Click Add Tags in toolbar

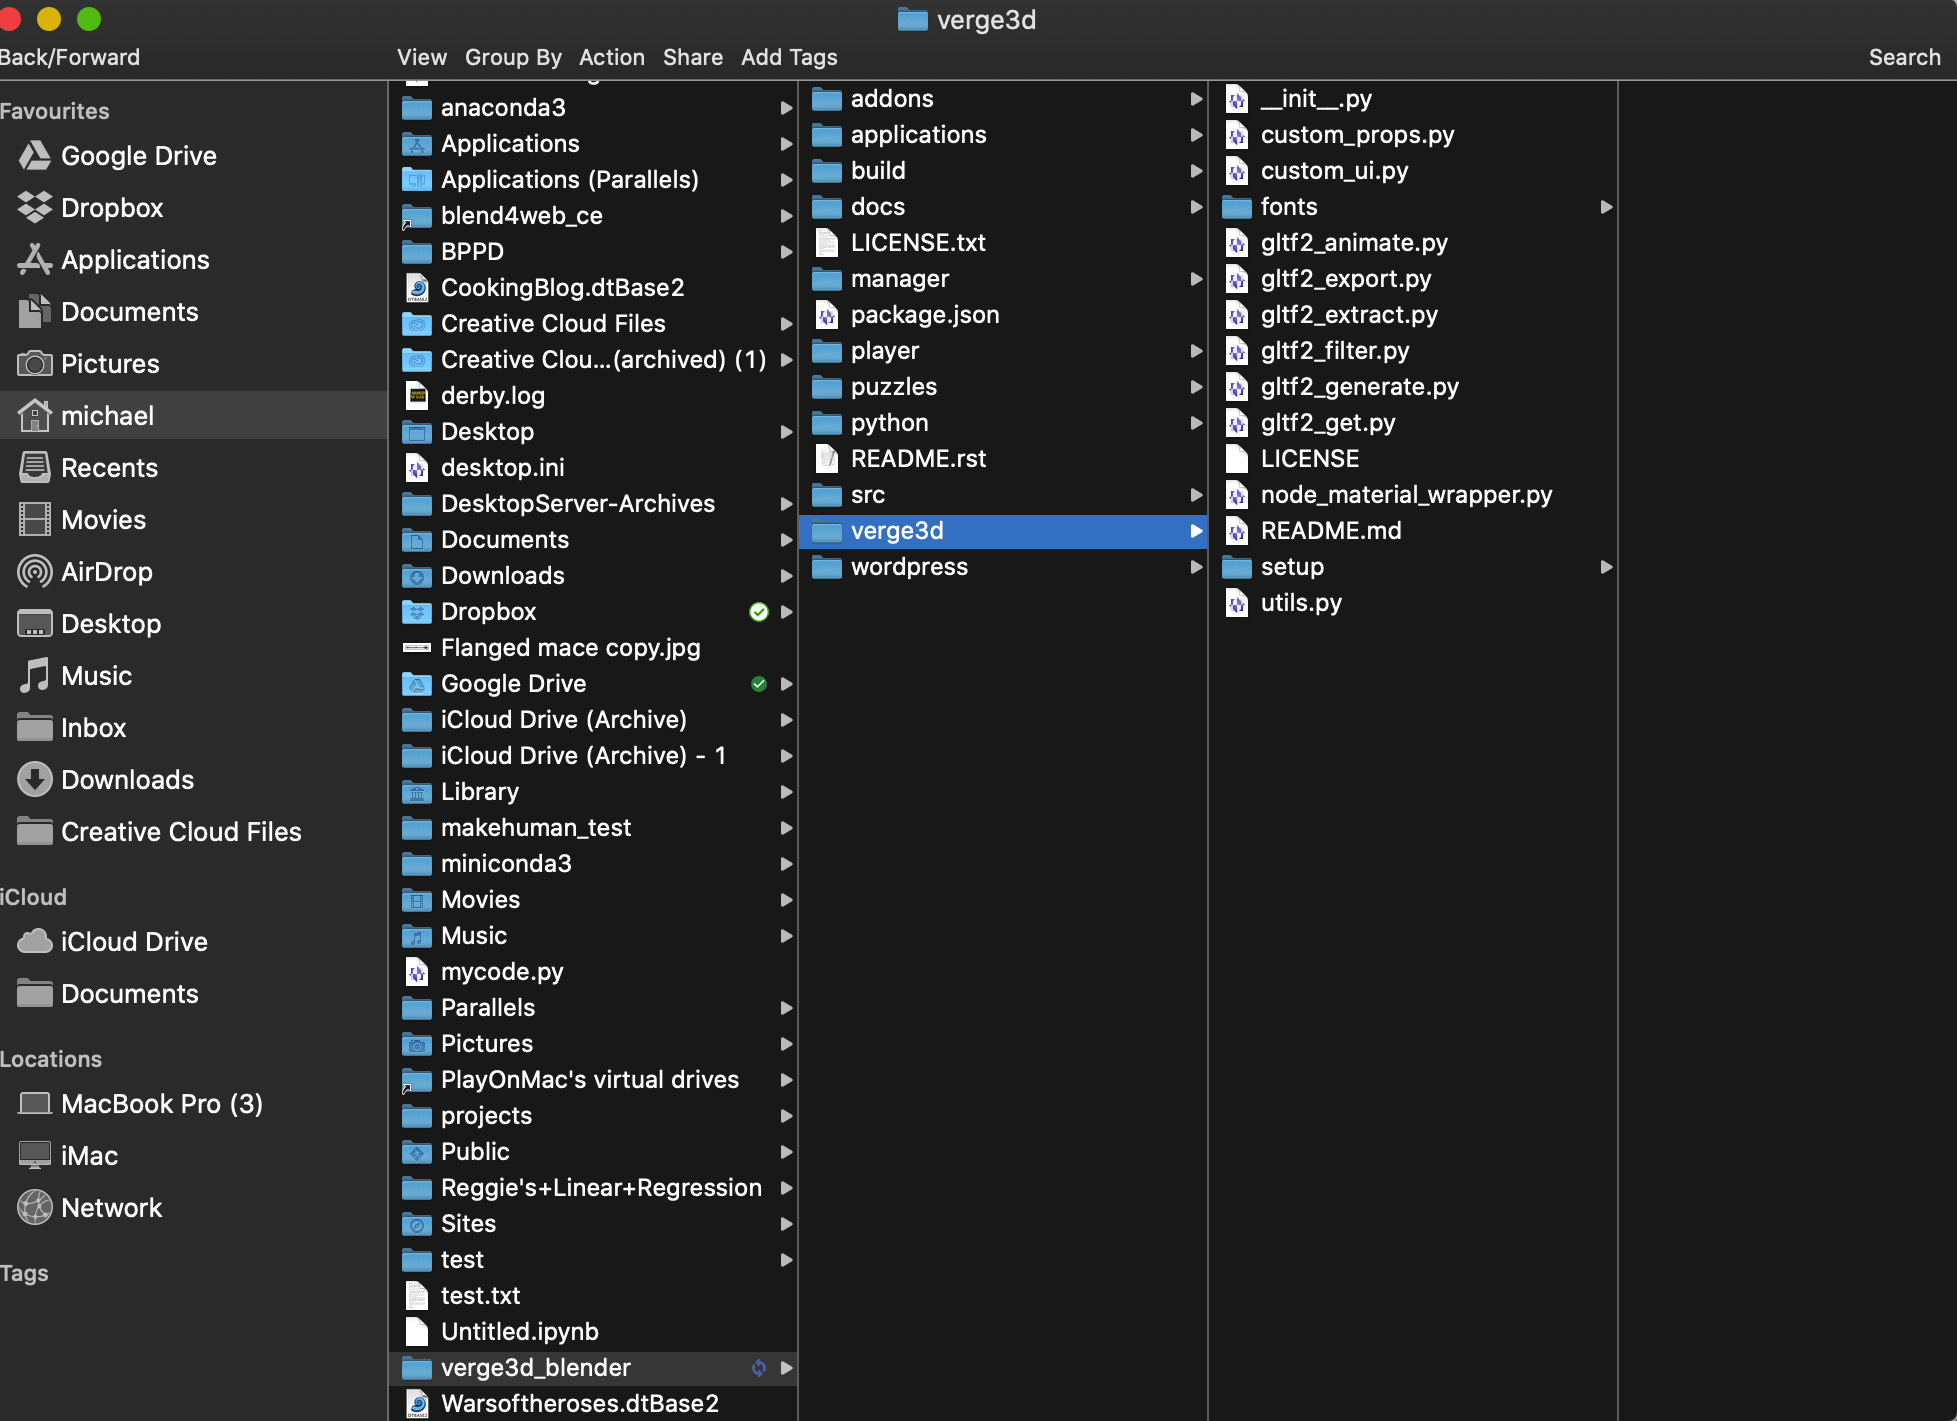coord(789,57)
